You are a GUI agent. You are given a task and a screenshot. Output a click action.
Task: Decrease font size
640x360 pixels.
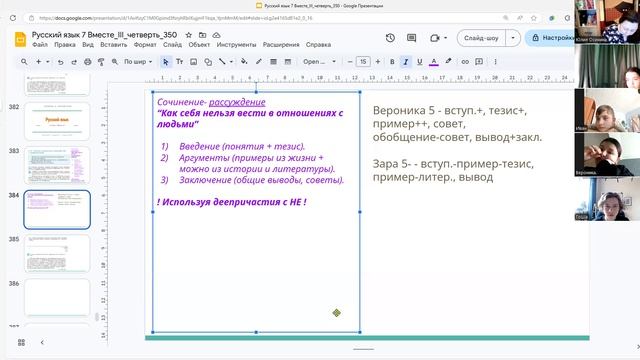click(350, 62)
